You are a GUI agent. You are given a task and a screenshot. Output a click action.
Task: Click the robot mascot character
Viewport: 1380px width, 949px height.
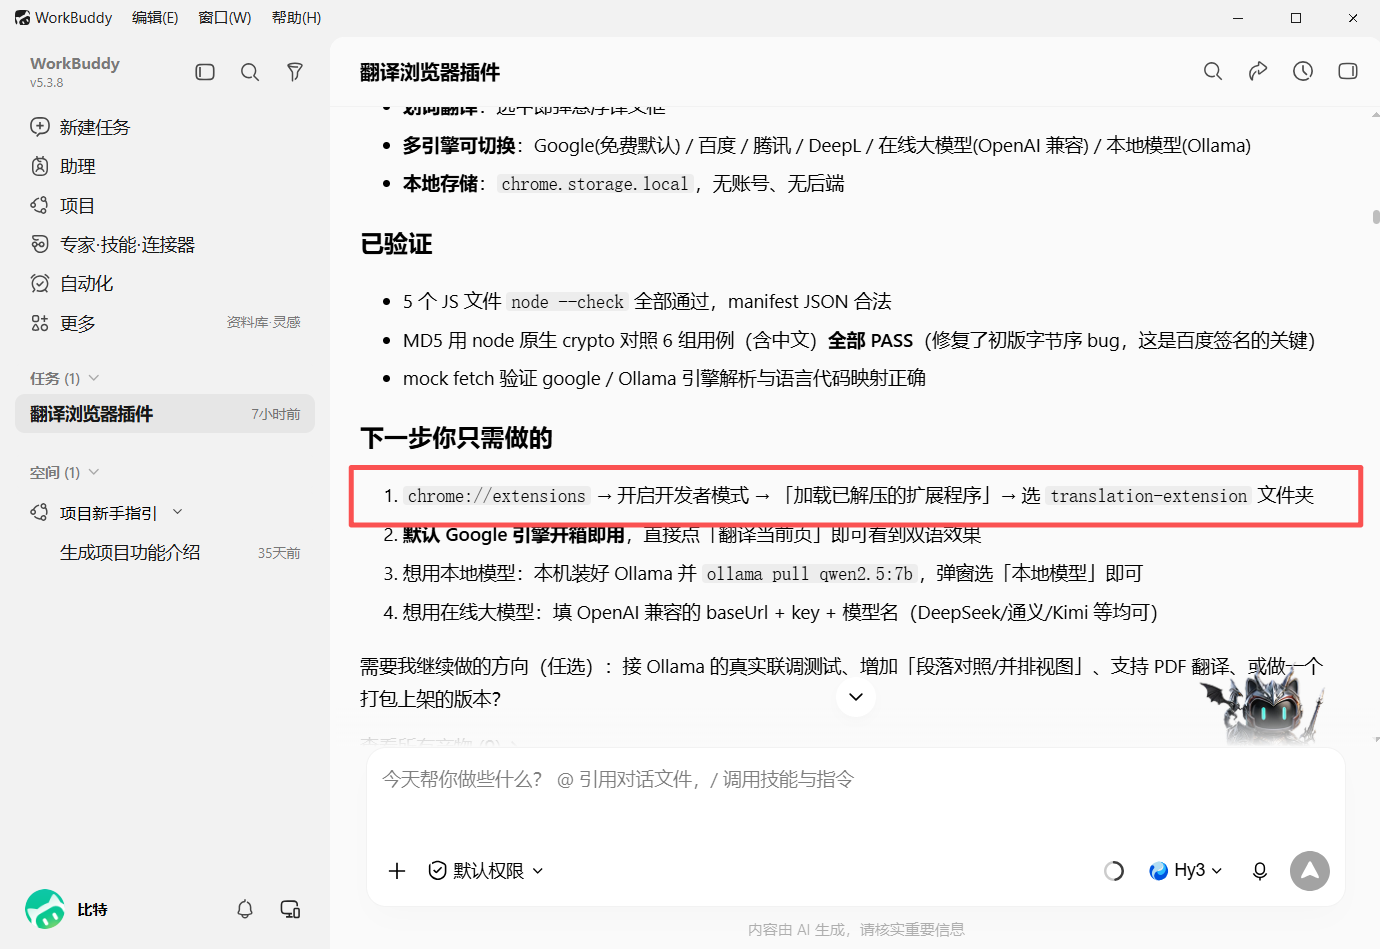click(1267, 707)
